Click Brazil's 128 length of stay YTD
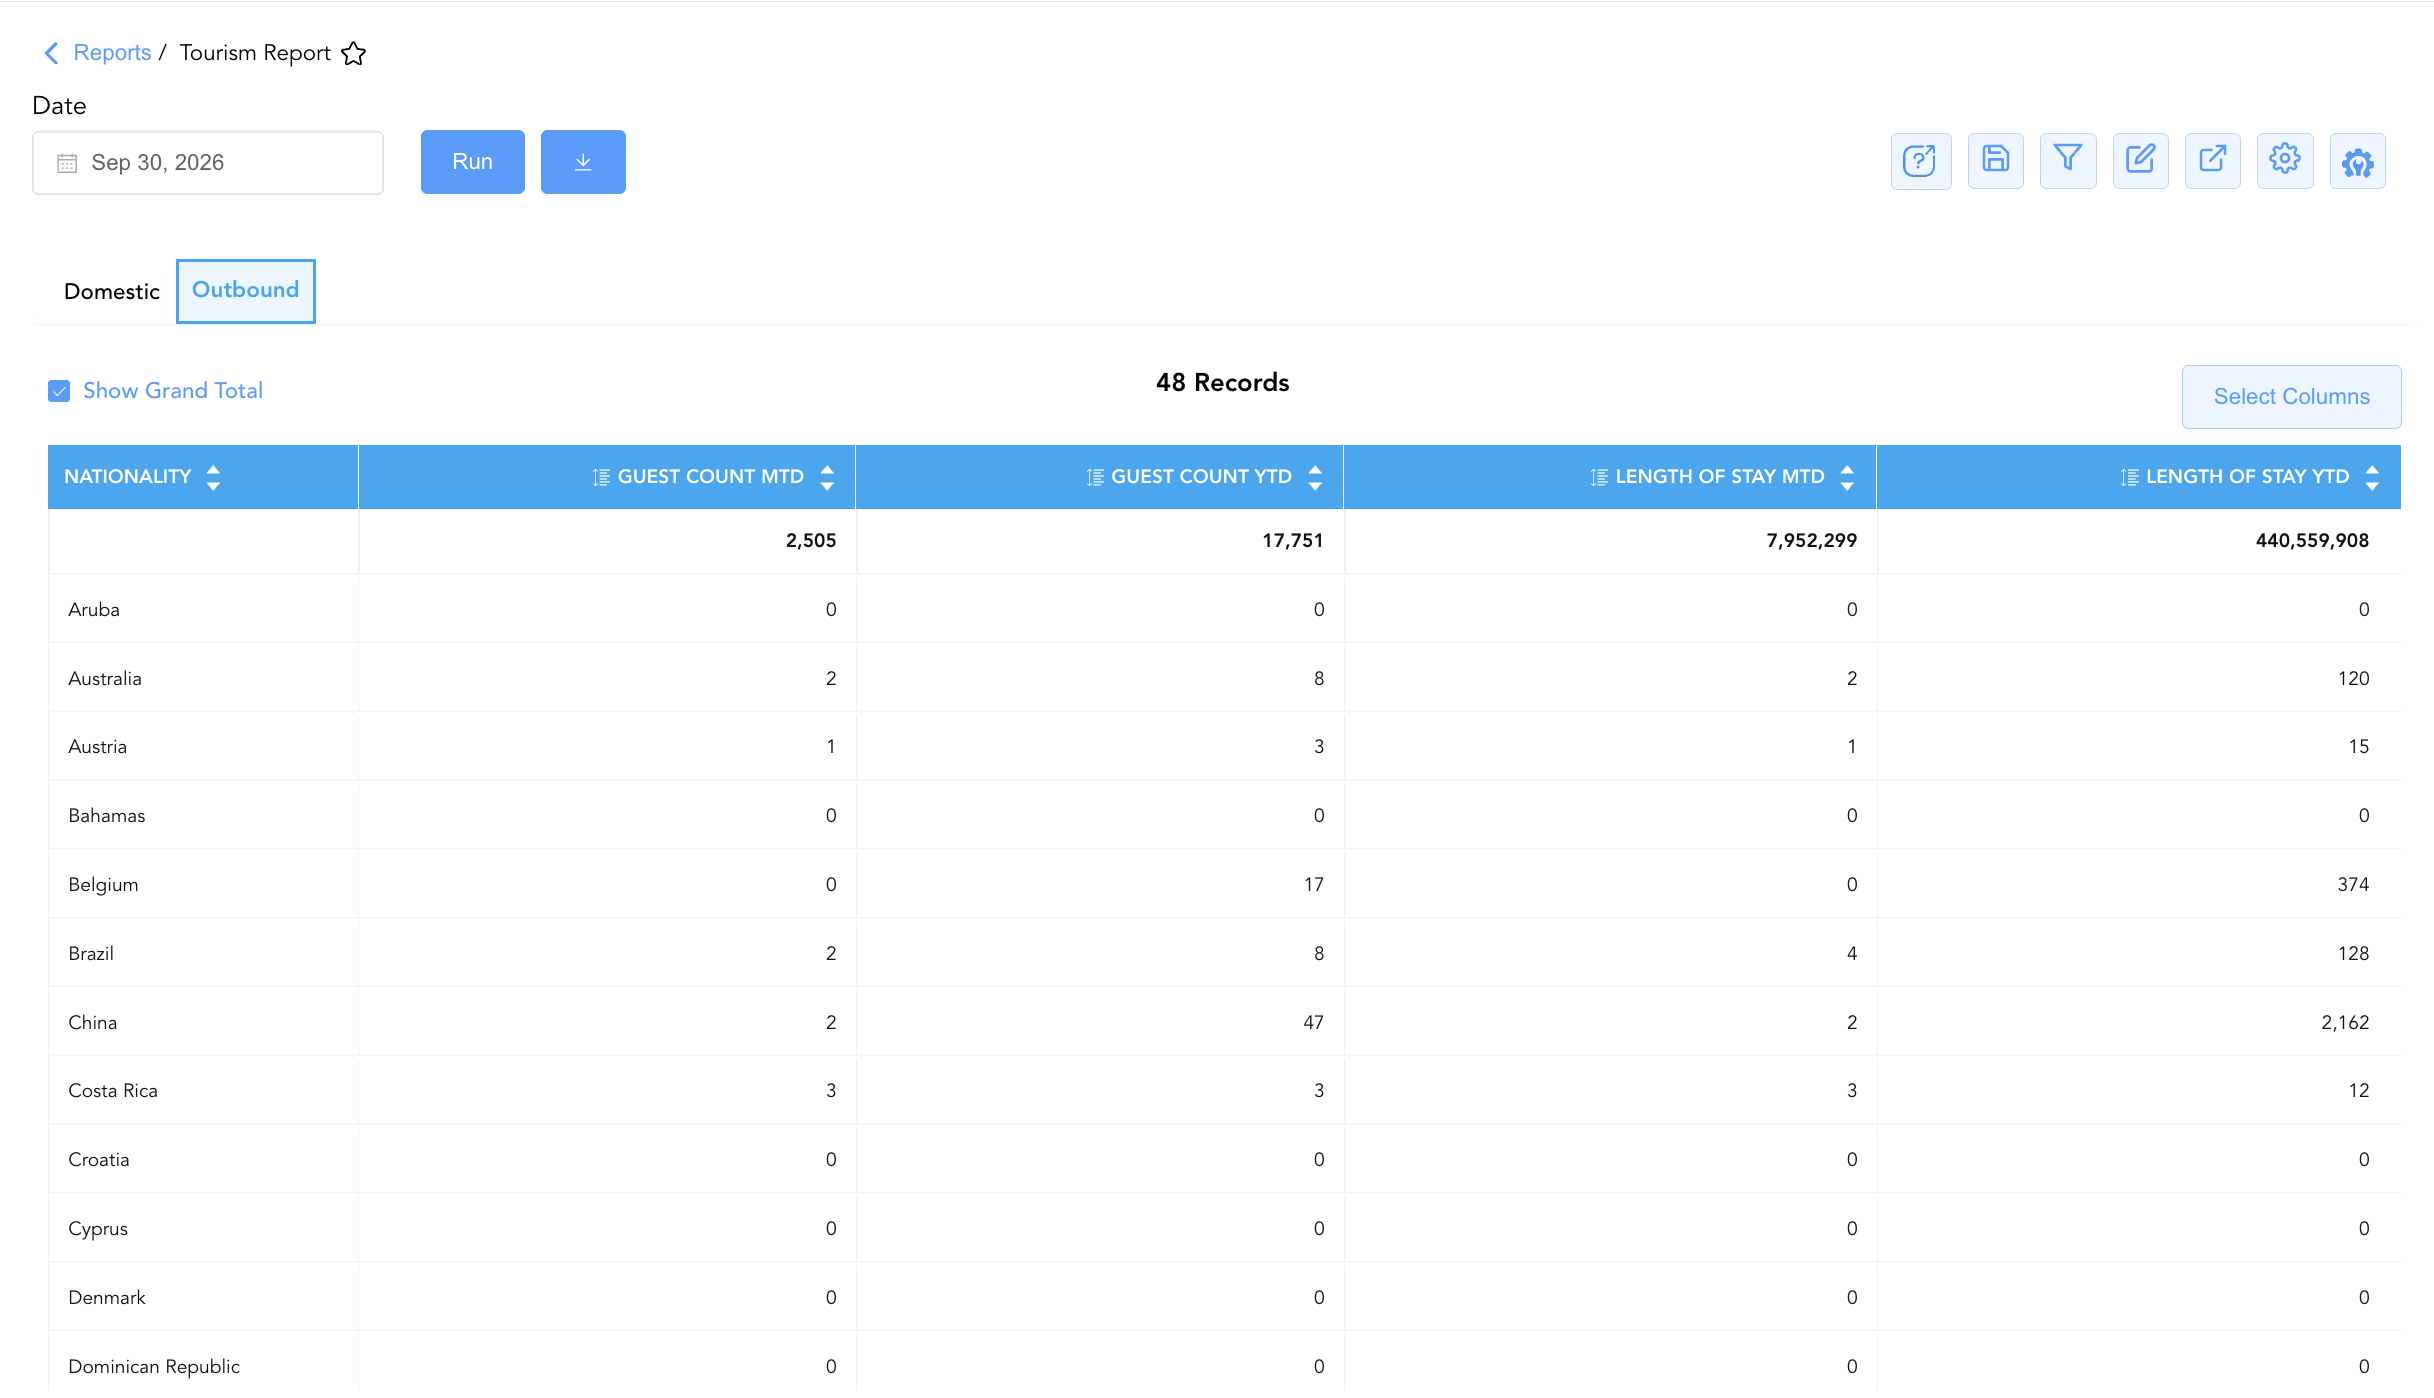Viewport: 2434px width, 1398px height. click(2353, 954)
